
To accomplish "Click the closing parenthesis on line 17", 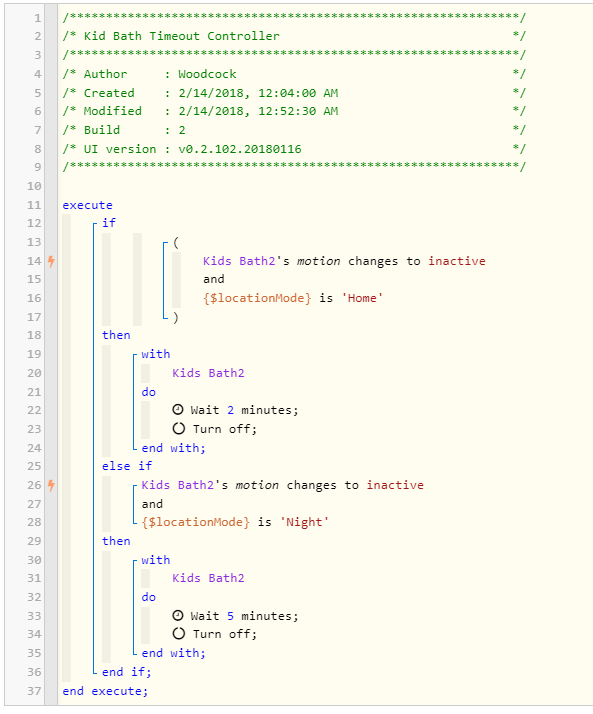I will pos(176,317).
